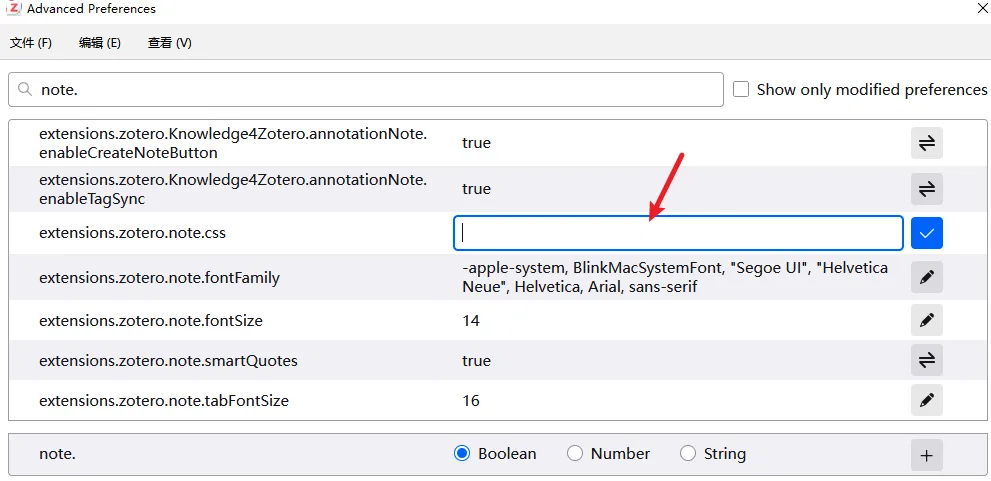Screen dimensions: 991x481
Task: Enable Show only modified preferences
Action: [741, 89]
